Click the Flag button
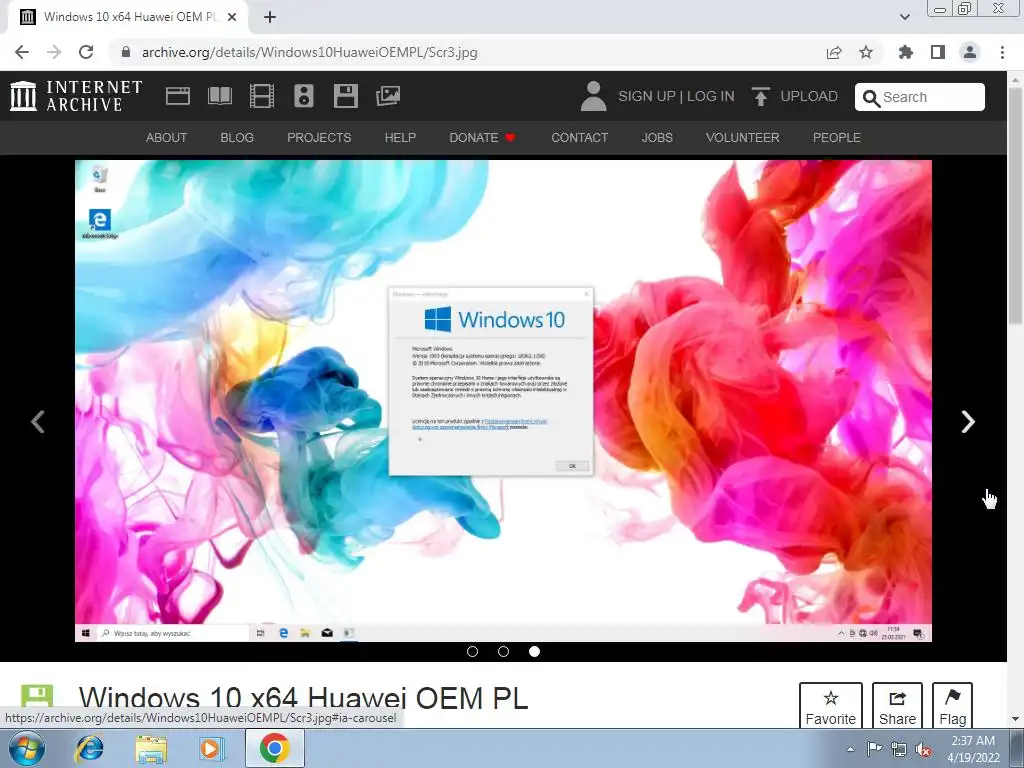The width and height of the screenshot is (1024, 768). tap(952, 706)
